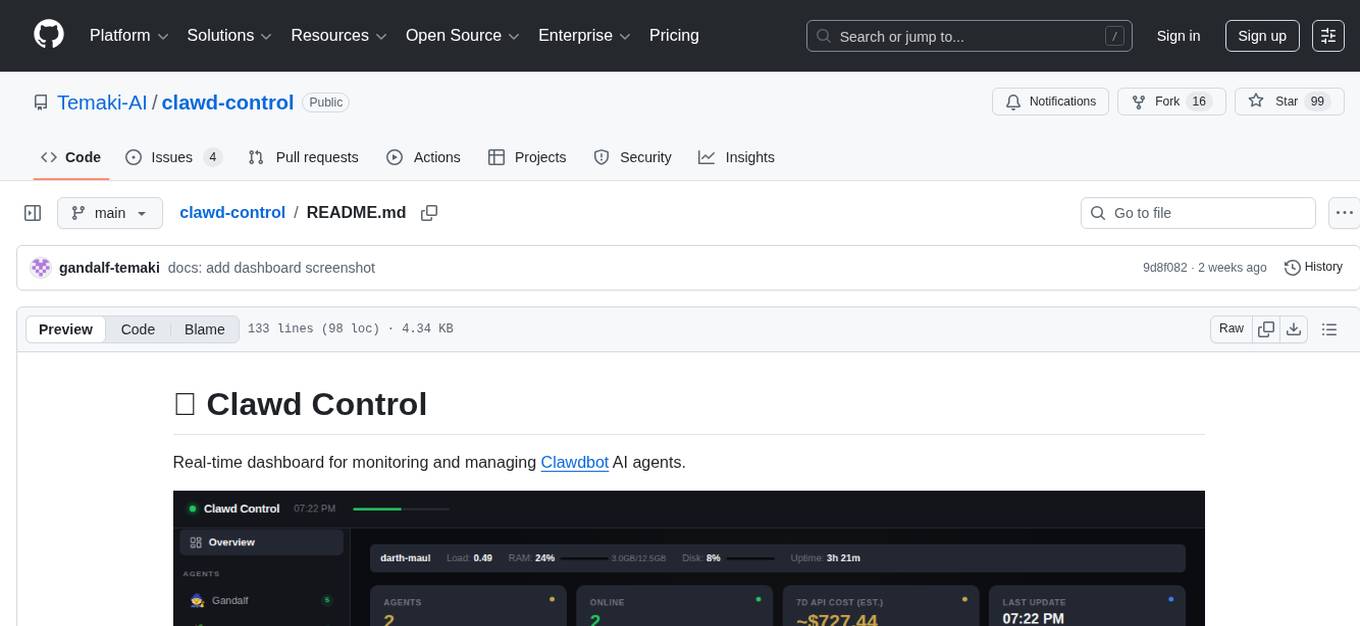Viewport: 1360px width, 626px height.
Task: Click the Go to file search field
Action: [x=1197, y=212]
